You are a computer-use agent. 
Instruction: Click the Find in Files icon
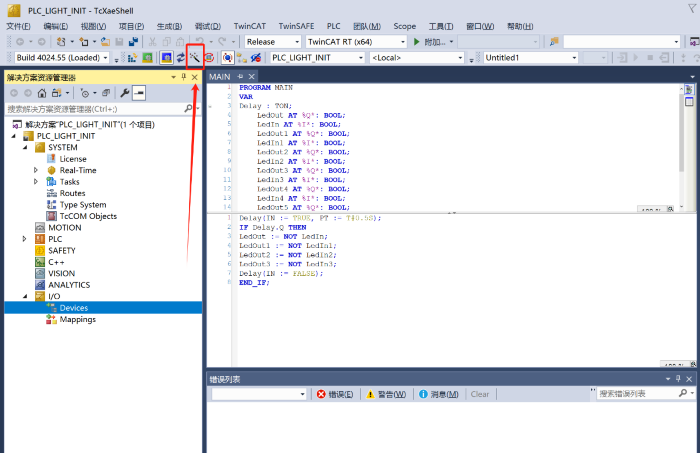pyautogui.click(x=554, y=42)
